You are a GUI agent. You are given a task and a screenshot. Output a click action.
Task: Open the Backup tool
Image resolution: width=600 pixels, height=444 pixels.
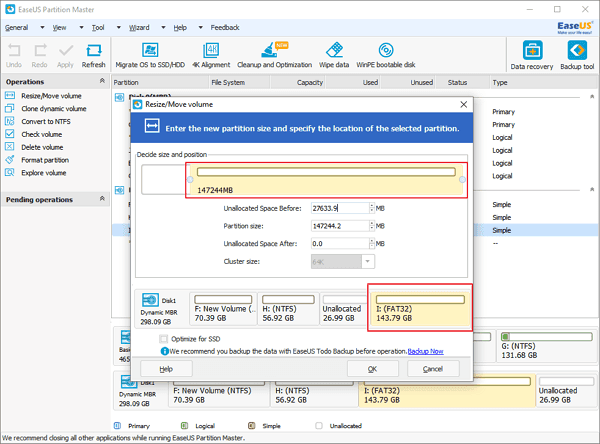pyautogui.click(x=577, y=56)
